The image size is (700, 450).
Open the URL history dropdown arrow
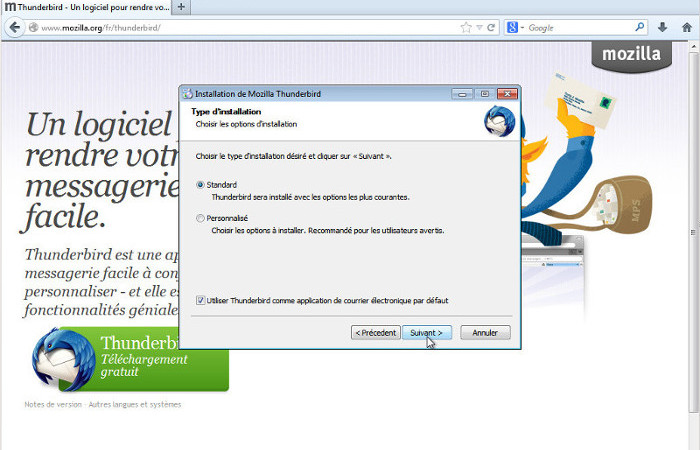coord(479,28)
